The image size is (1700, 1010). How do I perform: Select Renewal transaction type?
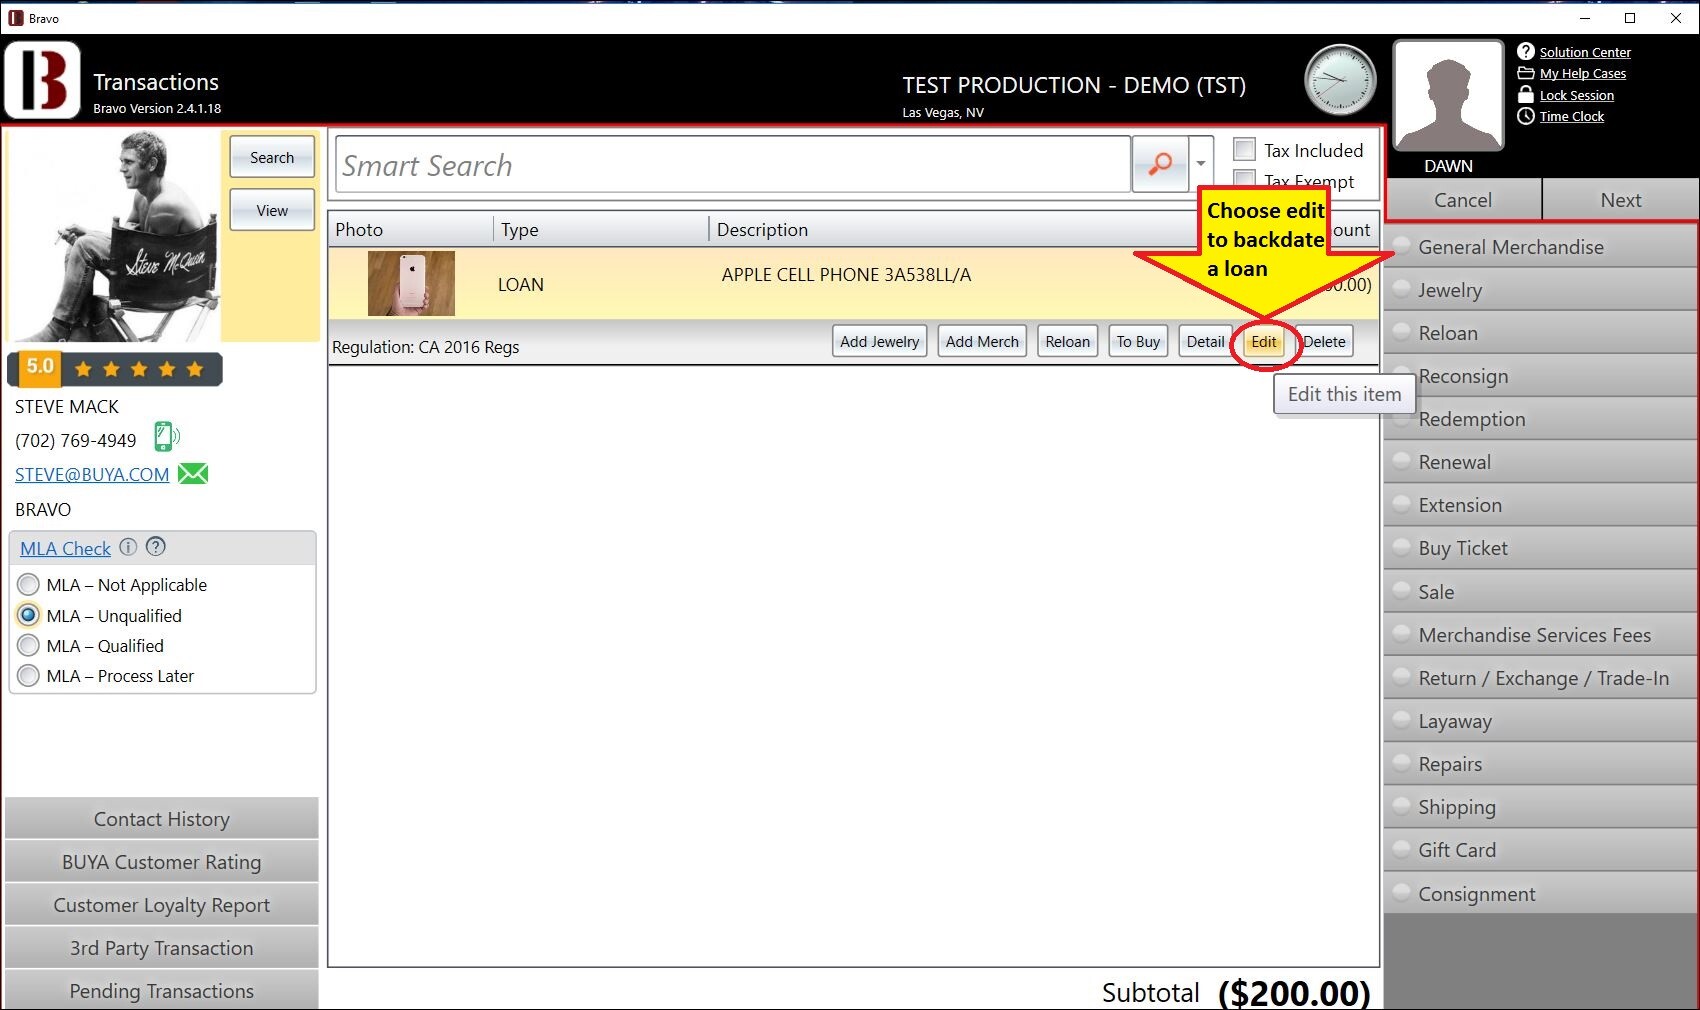[x=1541, y=462]
